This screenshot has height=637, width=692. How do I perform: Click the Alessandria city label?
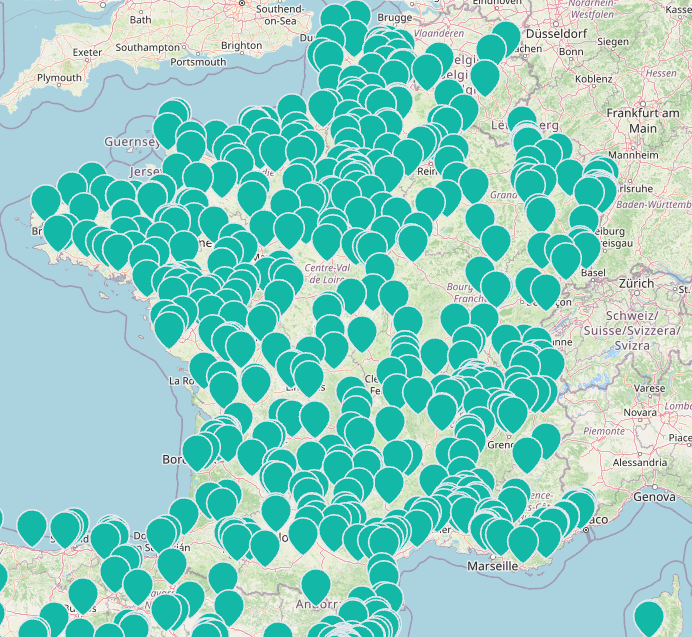point(639,463)
